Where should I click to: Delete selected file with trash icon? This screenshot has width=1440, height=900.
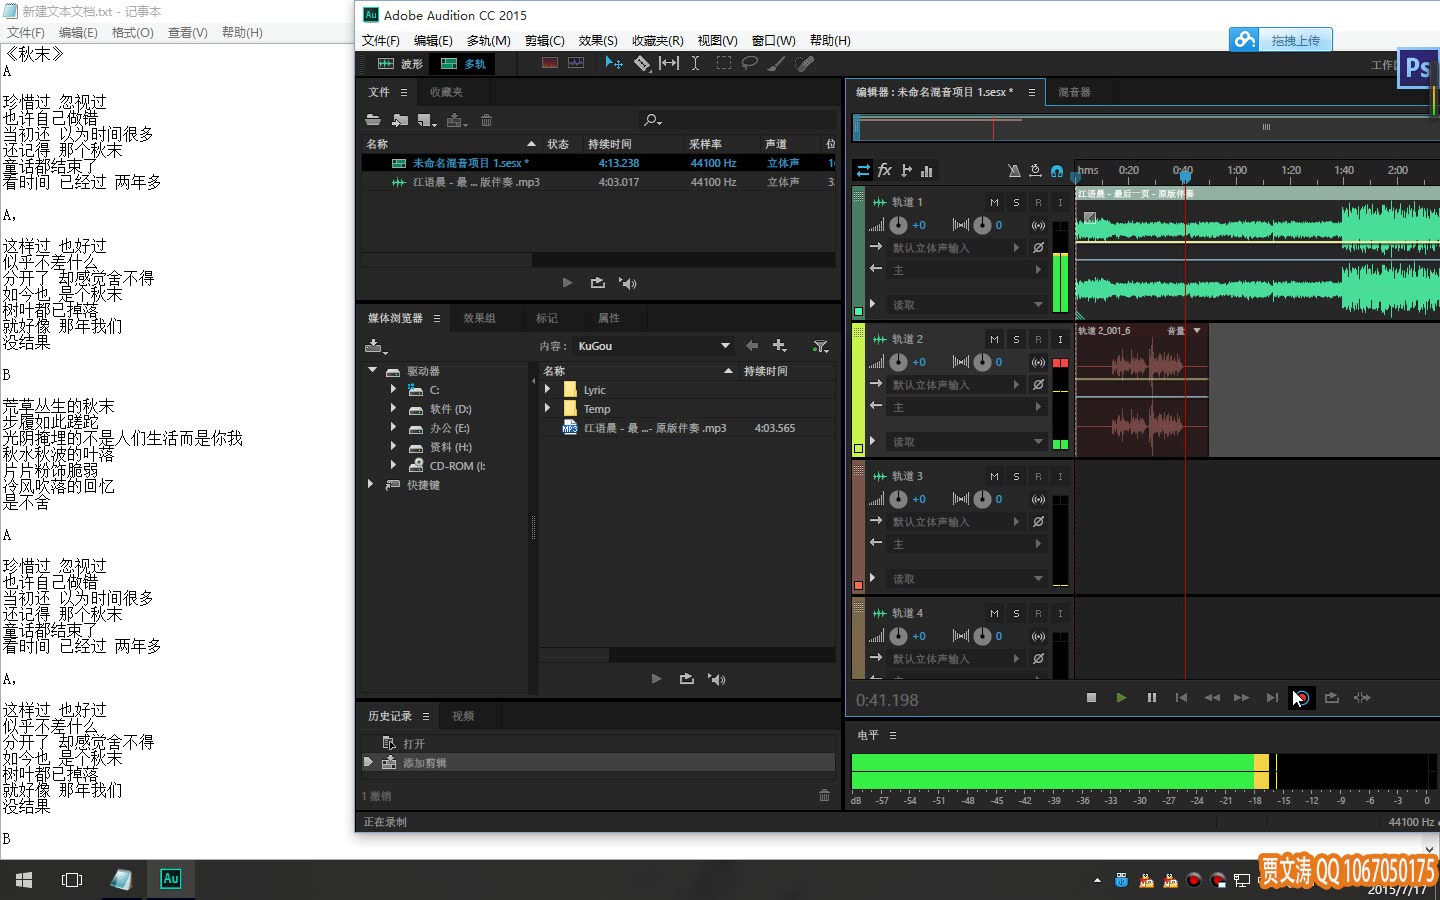[487, 120]
